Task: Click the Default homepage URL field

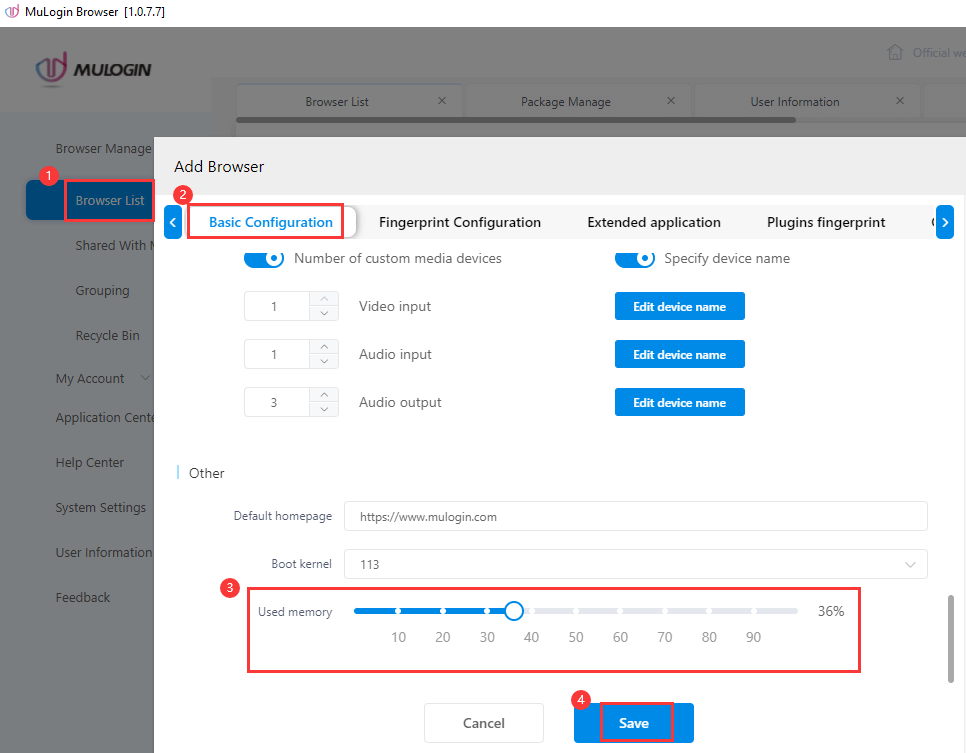Action: coord(635,516)
